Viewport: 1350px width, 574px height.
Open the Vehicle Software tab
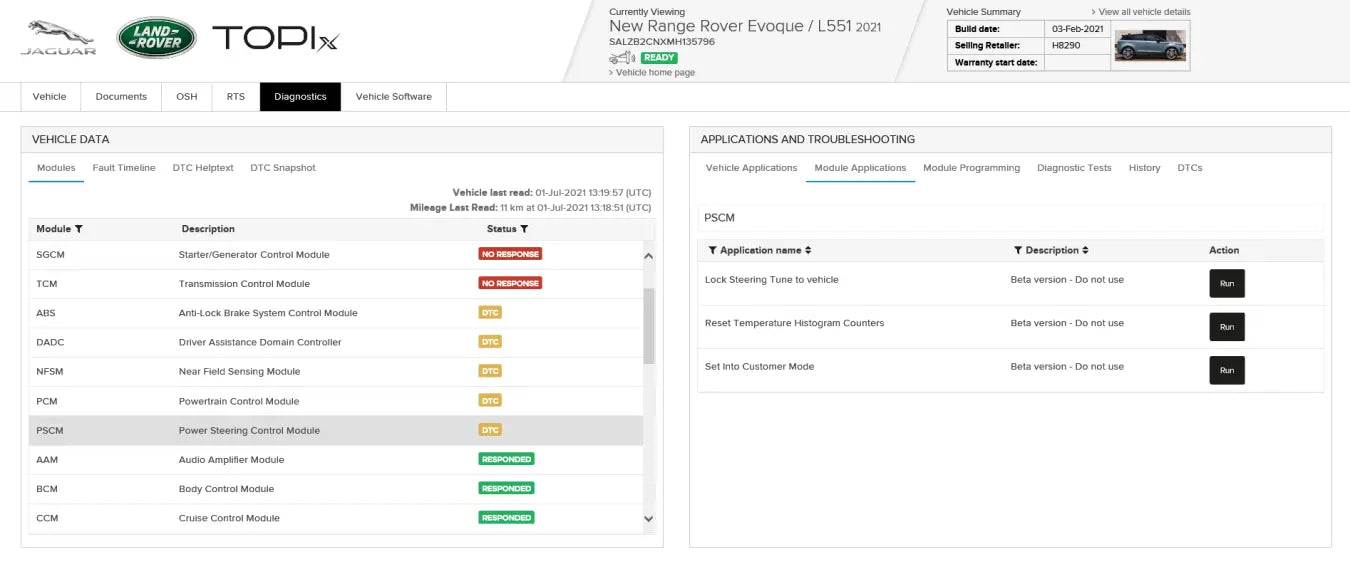(393, 97)
